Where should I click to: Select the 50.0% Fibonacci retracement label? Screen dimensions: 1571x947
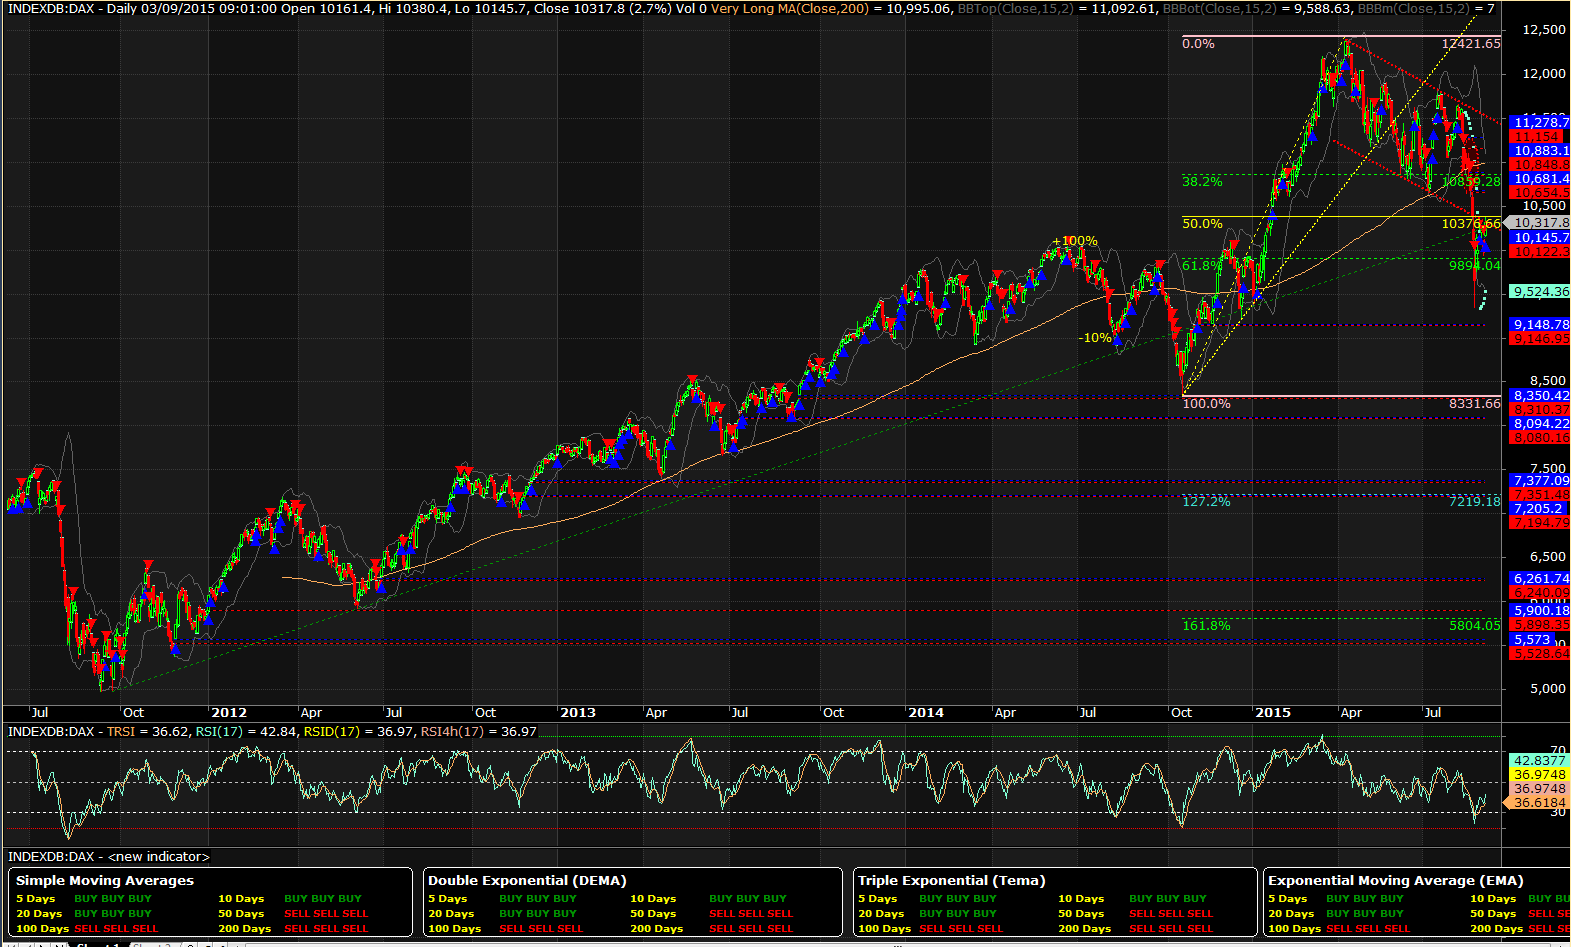click(x=1202, y=224)
